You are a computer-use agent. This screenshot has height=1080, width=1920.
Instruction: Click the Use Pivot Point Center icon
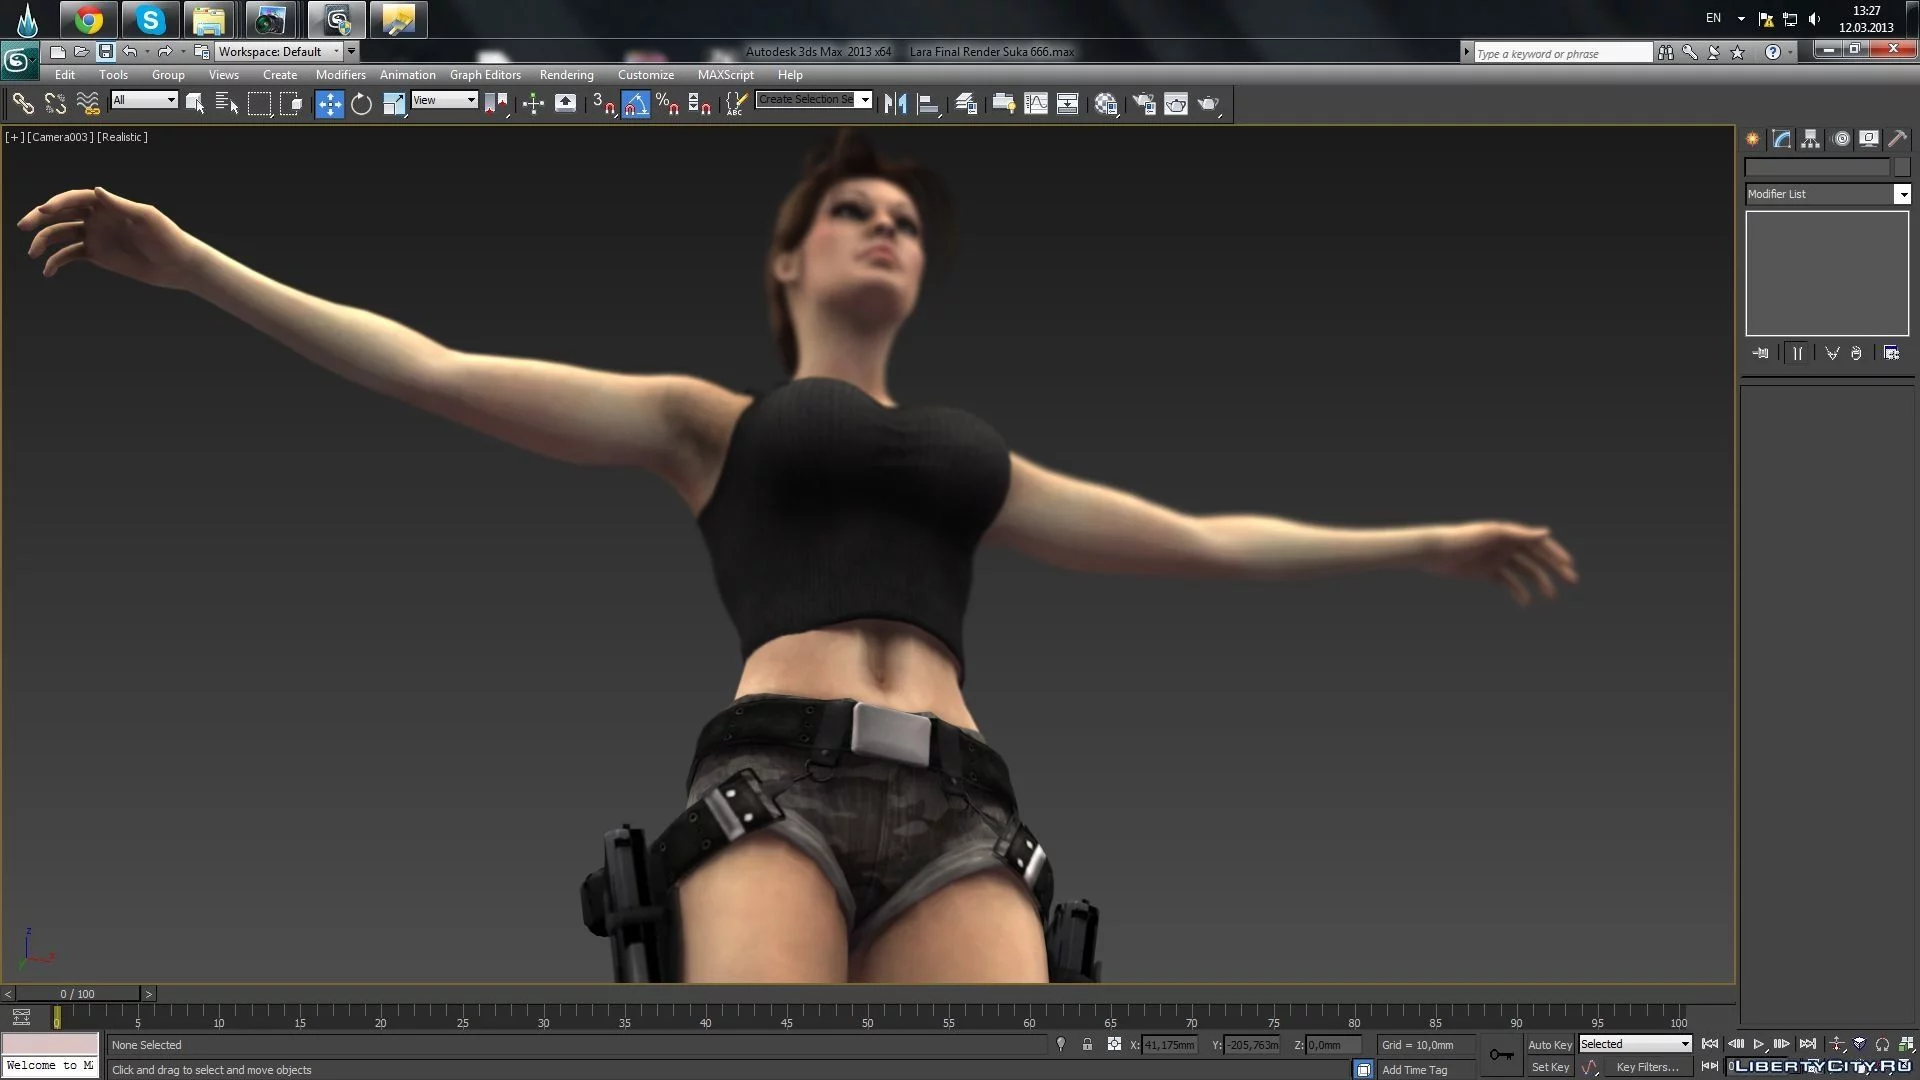[x=496, y=103]
